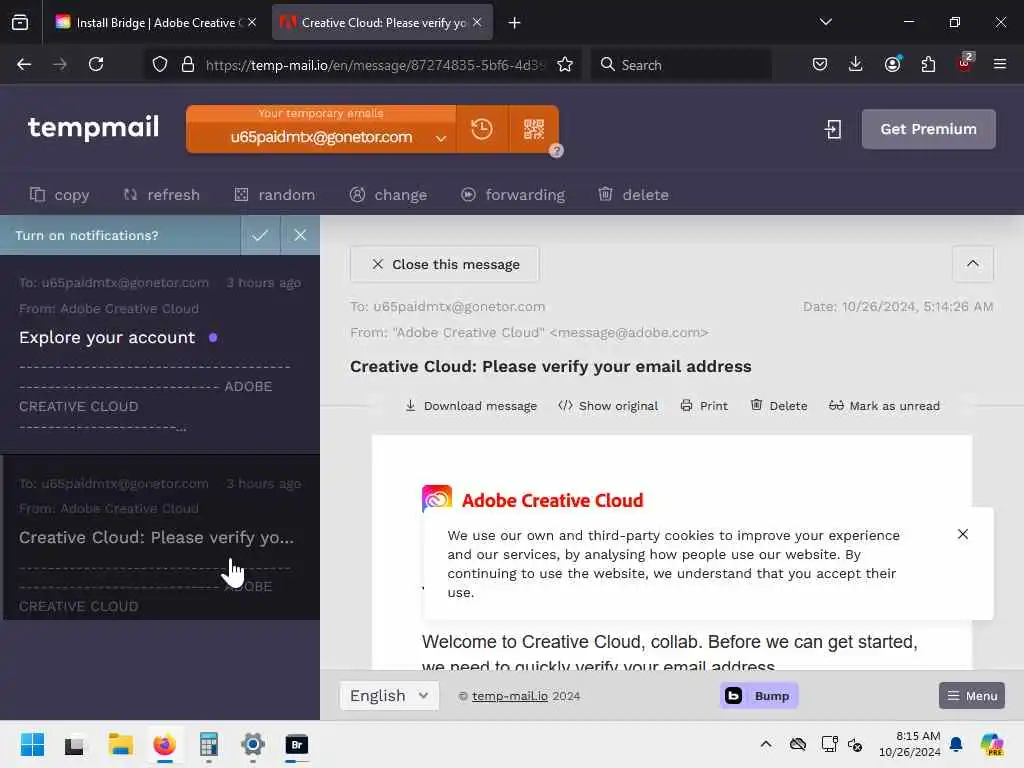The image size is (1024, 768).
Task: Save page to Pocket
Action: (x=820, y=64)
